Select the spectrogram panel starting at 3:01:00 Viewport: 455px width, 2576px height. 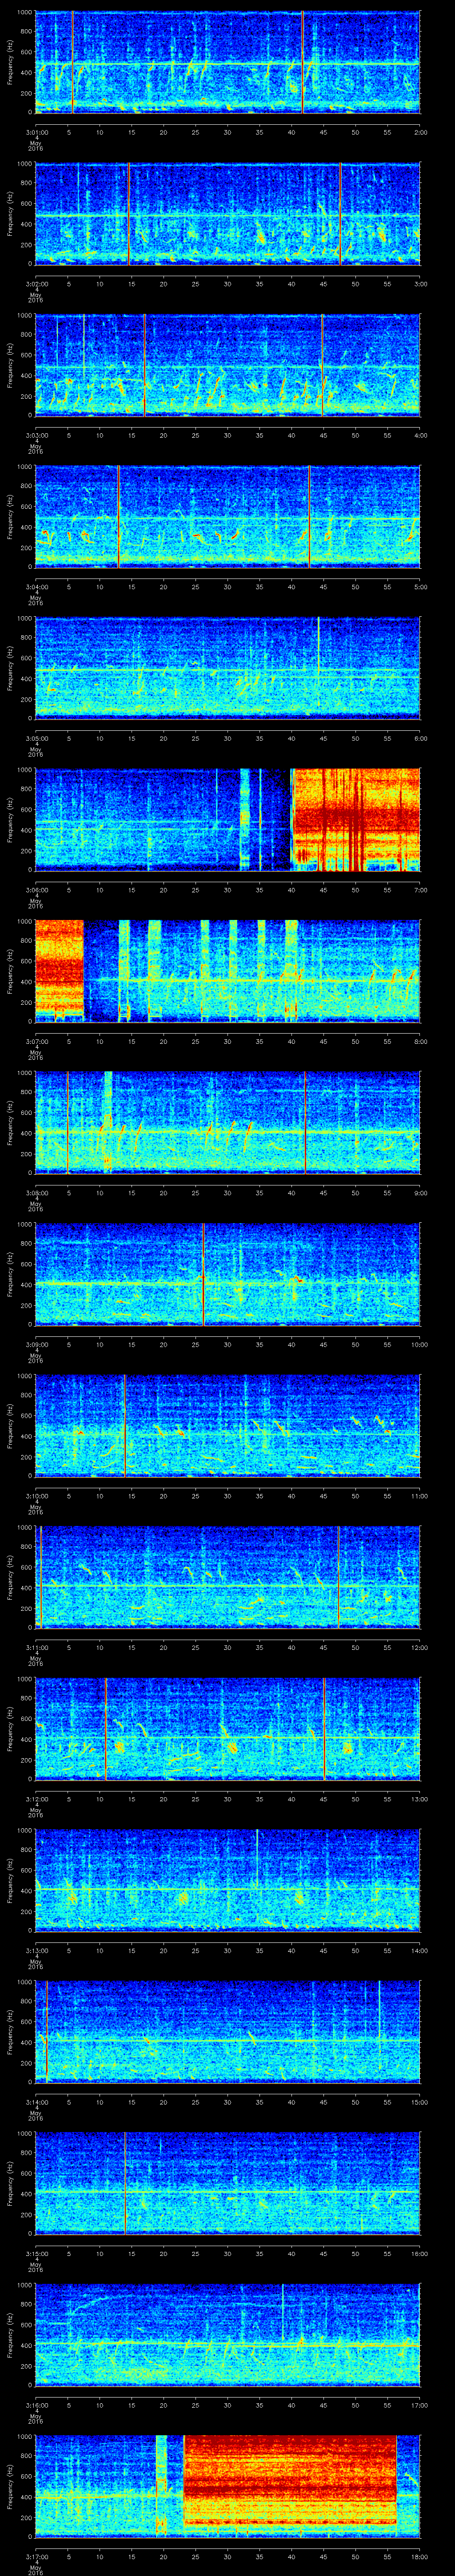(x=228, y=62)
